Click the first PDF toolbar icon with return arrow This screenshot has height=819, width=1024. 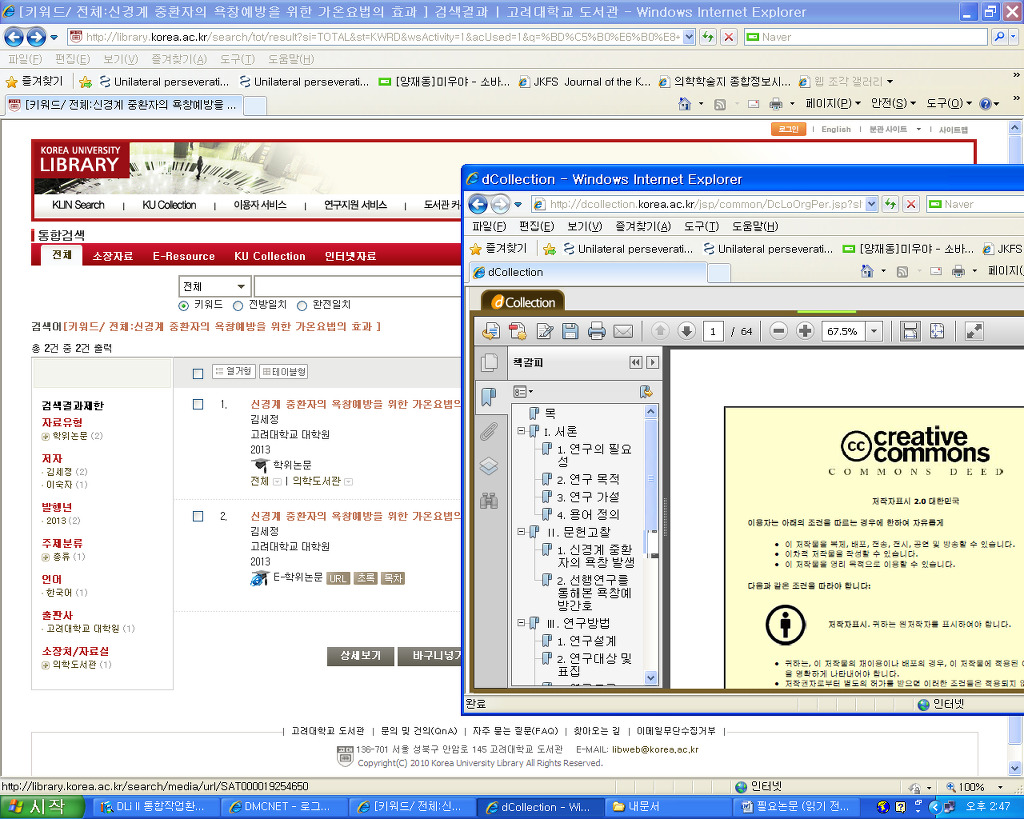[491, 331]
